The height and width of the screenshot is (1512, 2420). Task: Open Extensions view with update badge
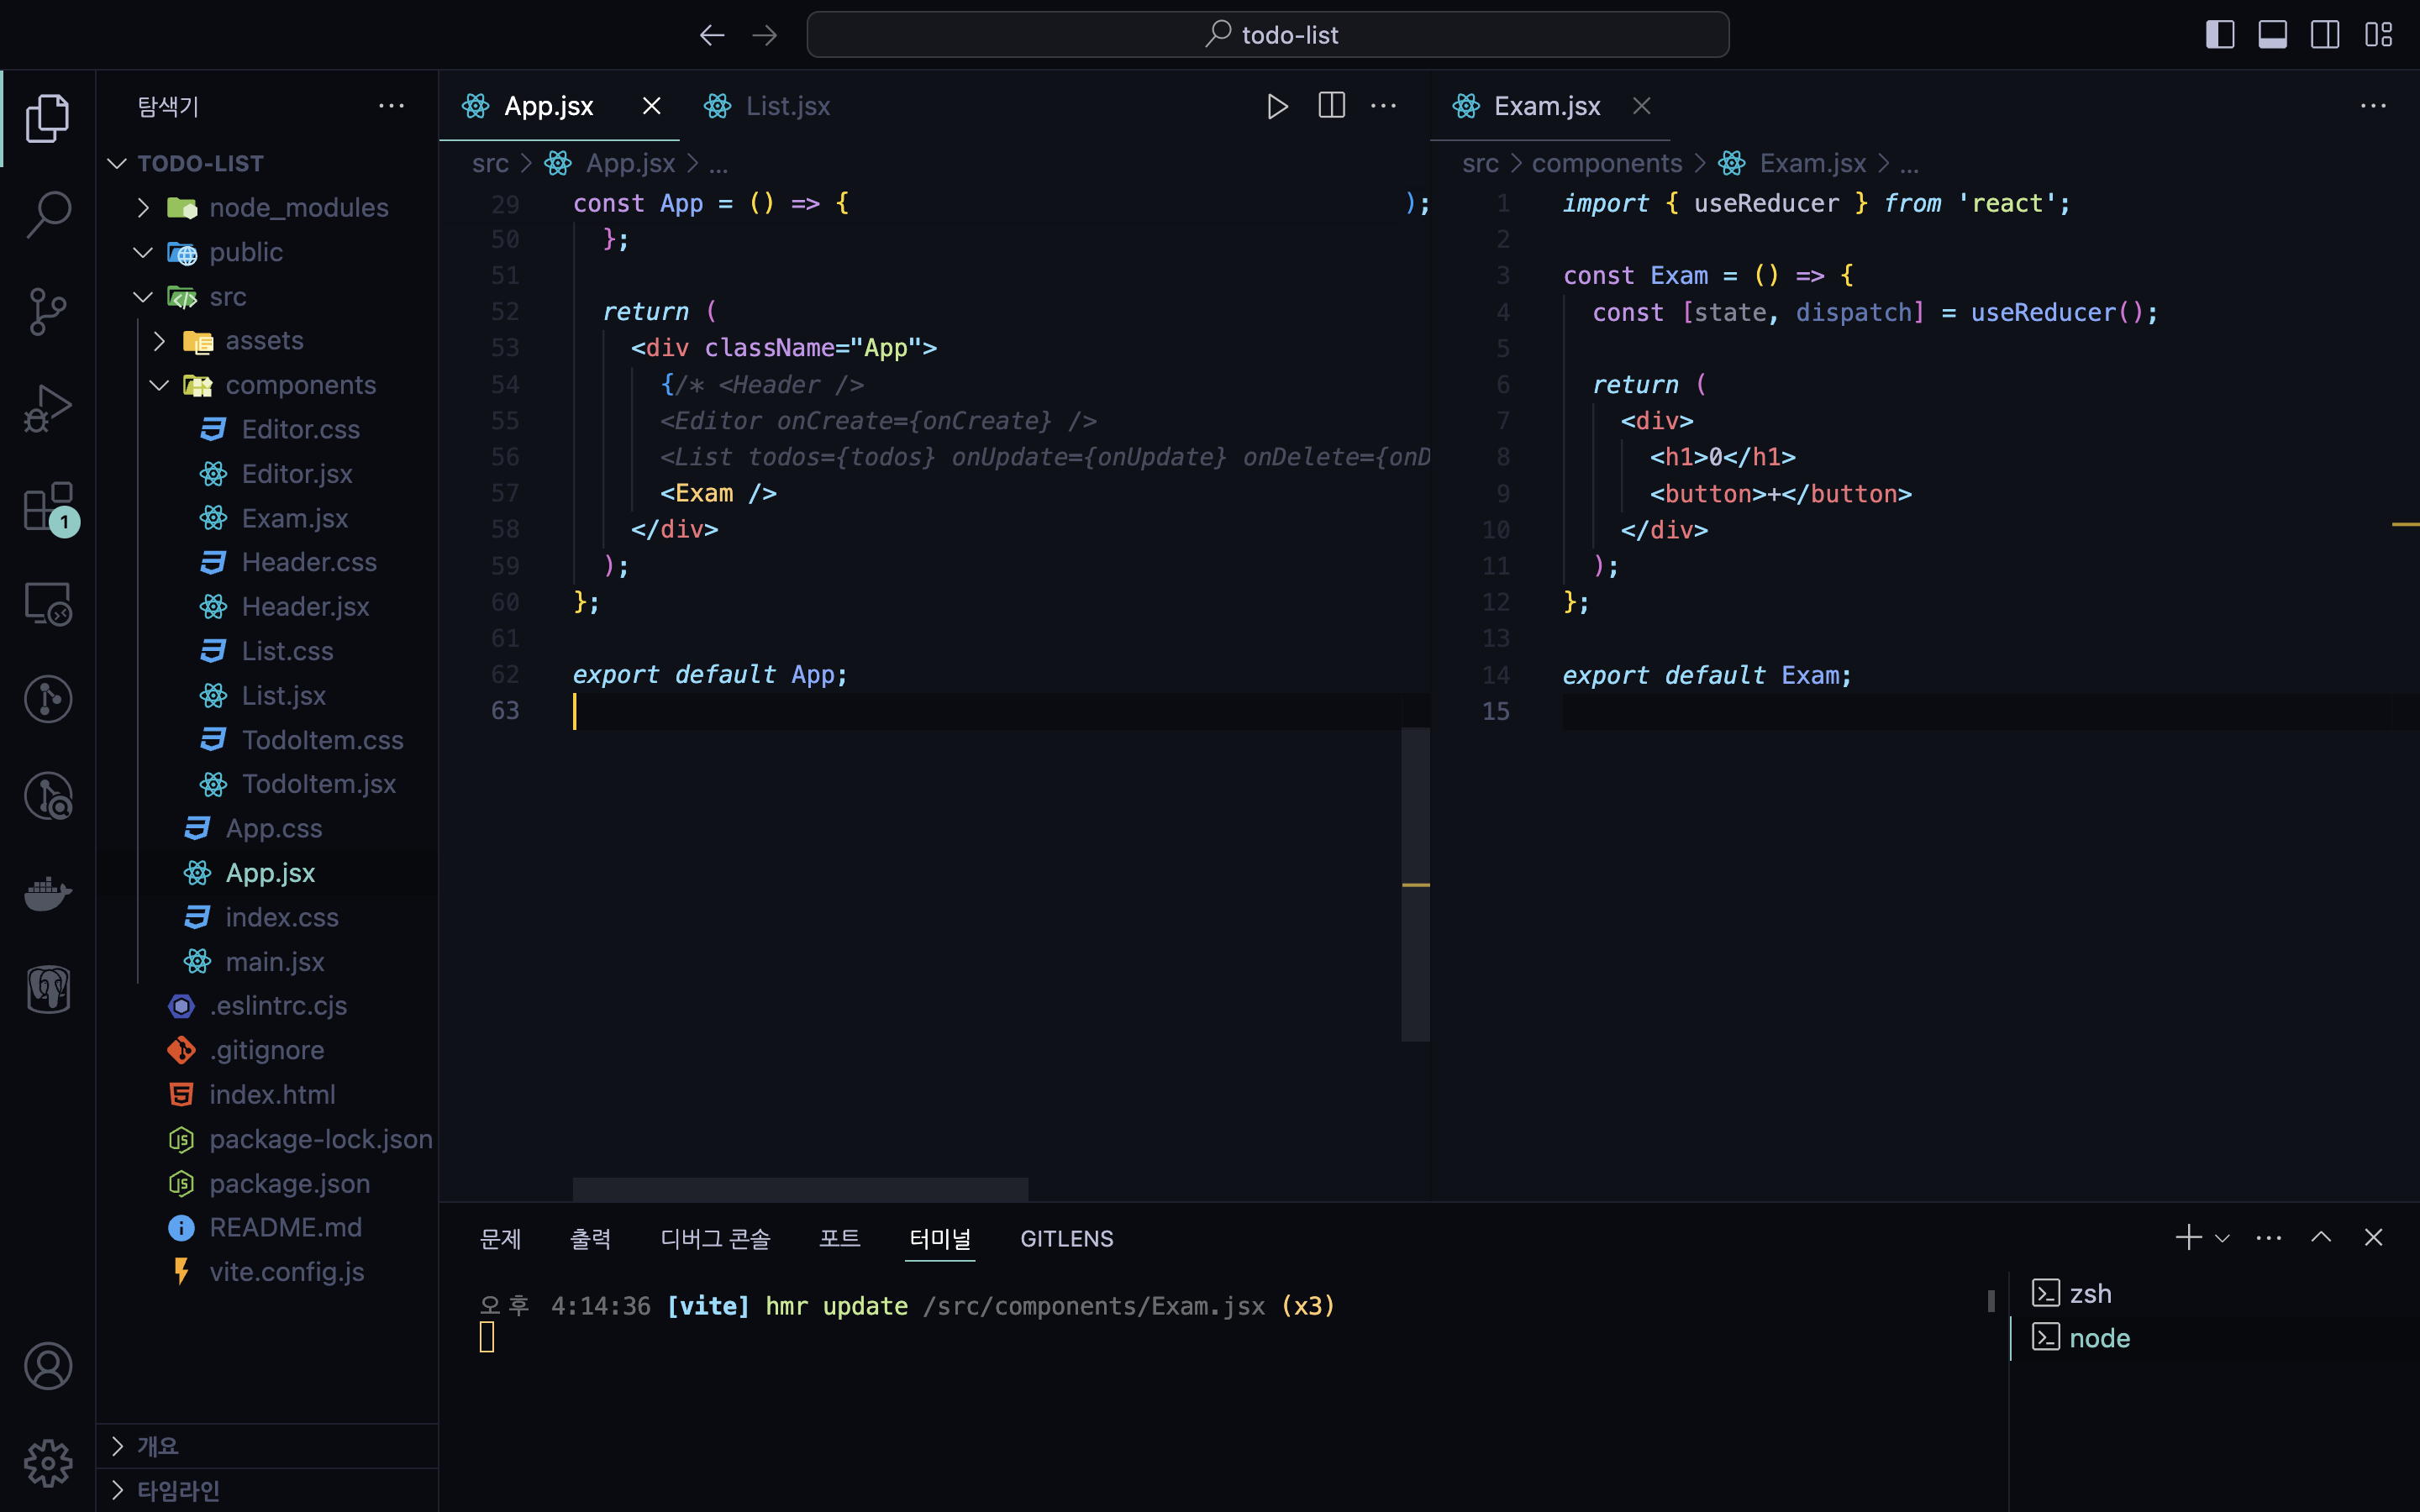(47, 507)
